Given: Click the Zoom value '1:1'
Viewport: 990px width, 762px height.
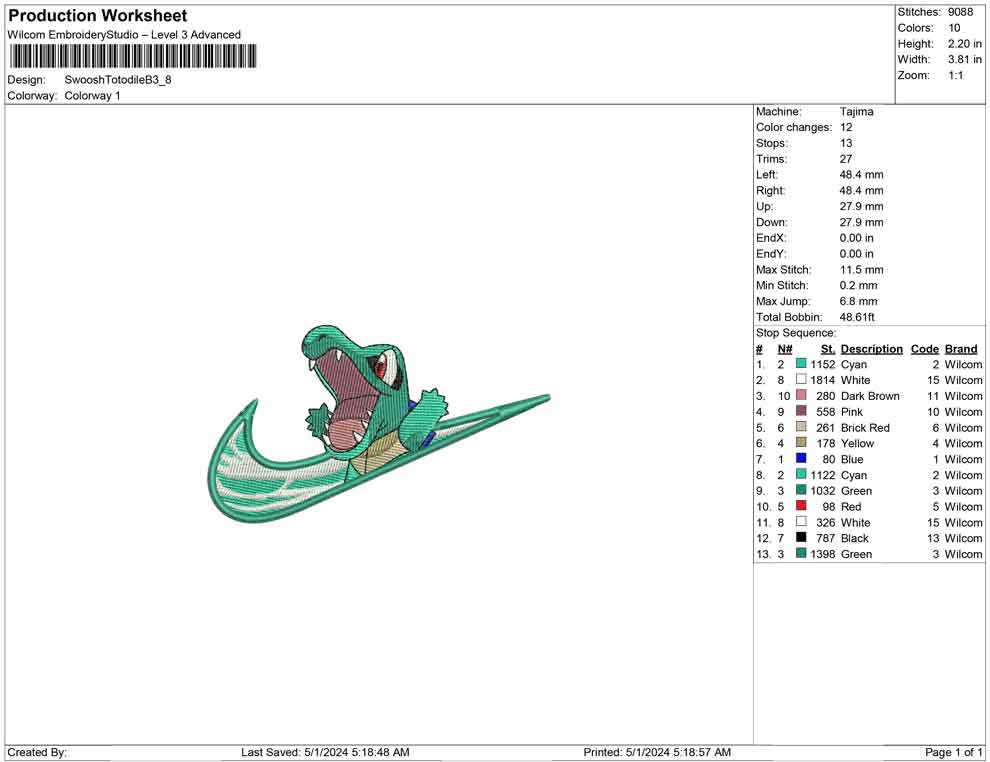Looking at the screenshot, I should click(x=955, y=75).
